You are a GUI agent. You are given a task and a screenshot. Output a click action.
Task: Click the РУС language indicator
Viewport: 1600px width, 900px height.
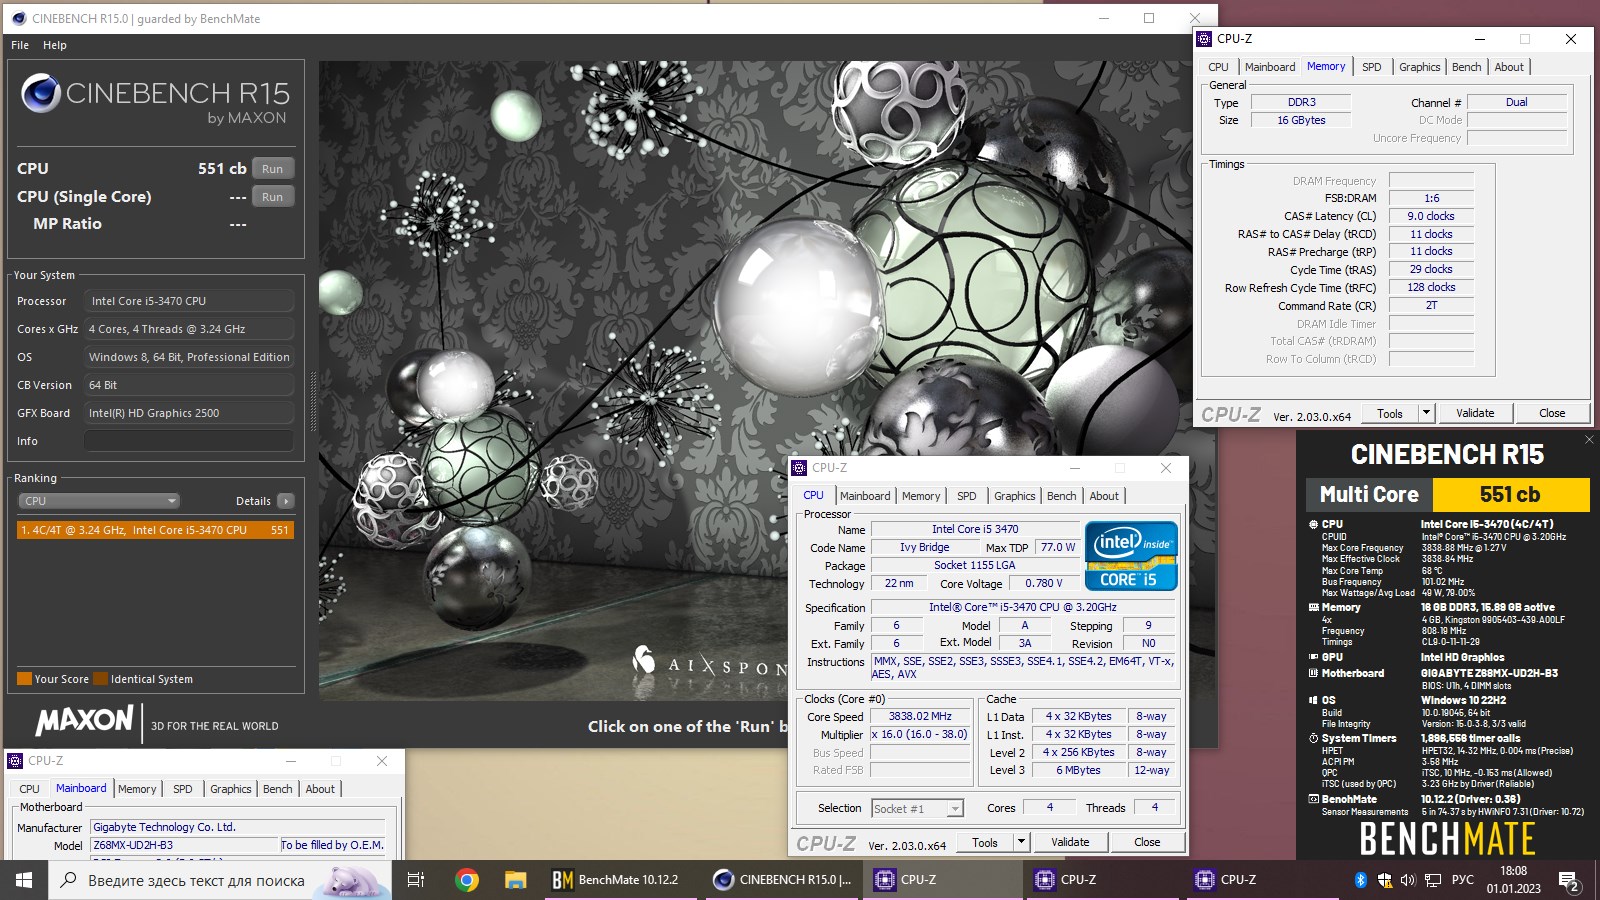1463,880
